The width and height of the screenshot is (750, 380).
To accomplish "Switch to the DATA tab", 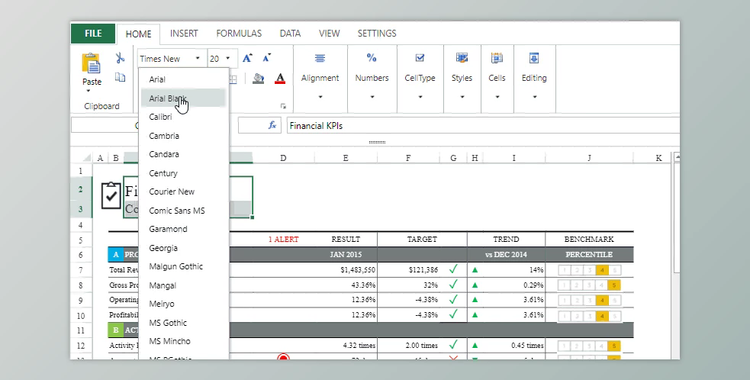I will (x=290, y=34).
